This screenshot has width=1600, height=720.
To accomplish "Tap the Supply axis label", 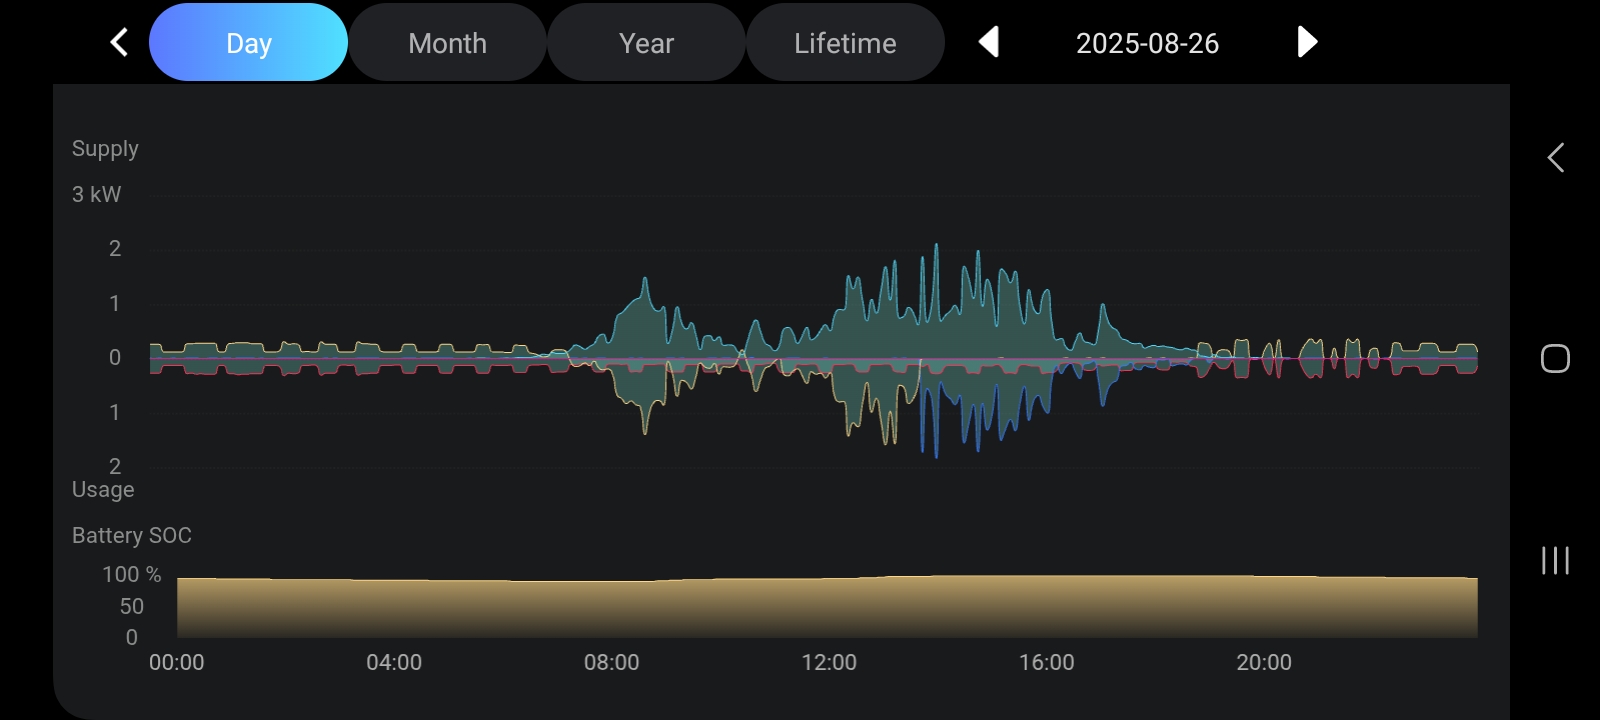I will (105, 149).
